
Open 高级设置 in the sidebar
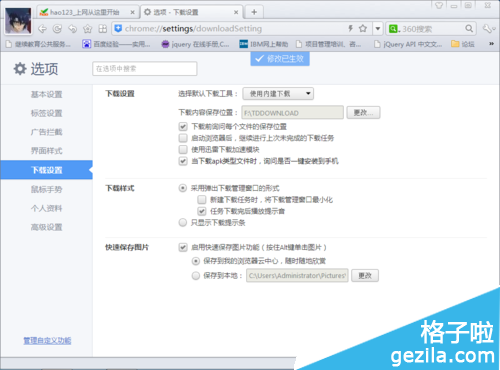tap(47, 227)
